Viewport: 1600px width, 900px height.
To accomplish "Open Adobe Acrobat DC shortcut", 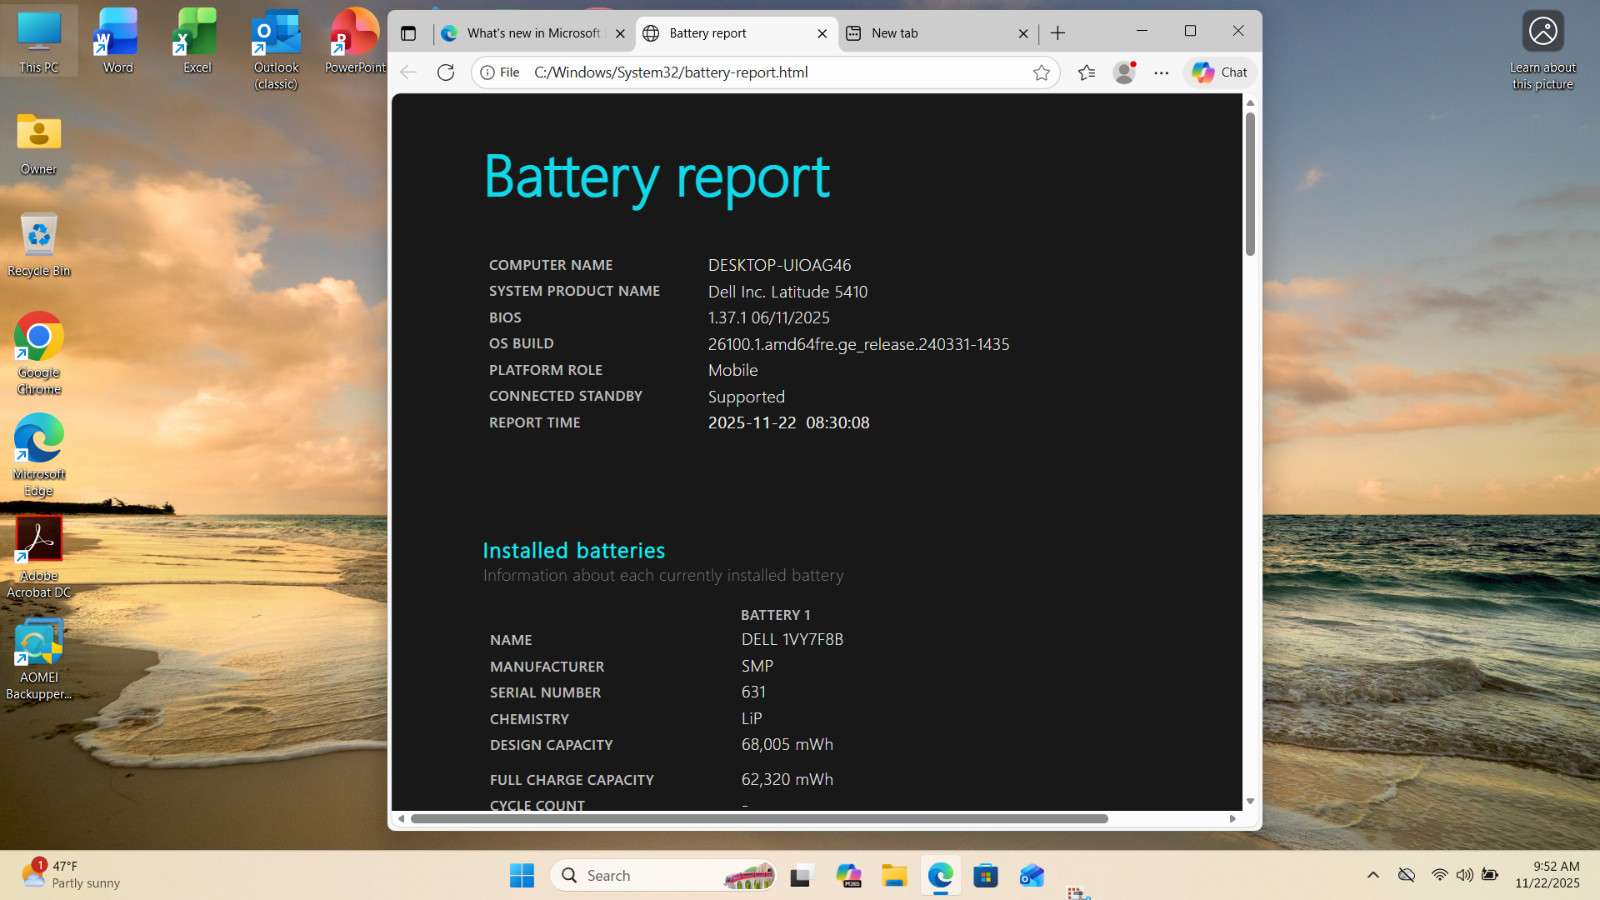I will pyautogui.click(x=39, y=558).
